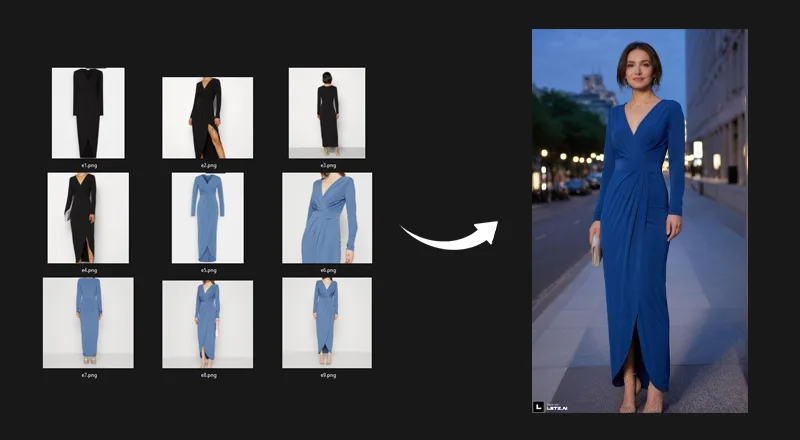The height and width of the screenshot is (440, 800).
Task: Open the e9.png thumbnail image
Action: click(327, 322)
